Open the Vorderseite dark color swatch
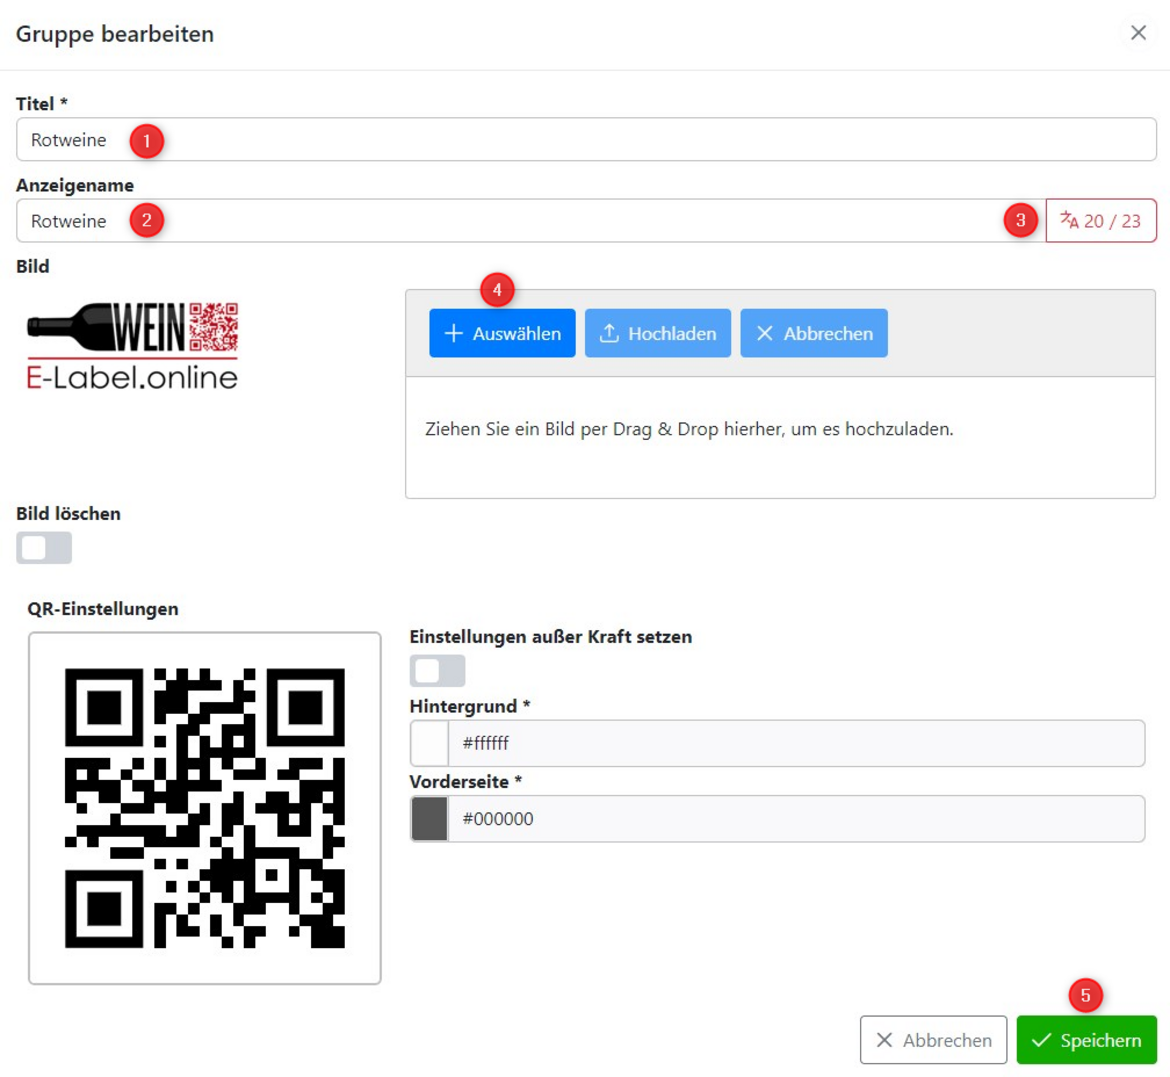The height and width of the screenshot is (1077, 1170). click(x=430, y=819)
